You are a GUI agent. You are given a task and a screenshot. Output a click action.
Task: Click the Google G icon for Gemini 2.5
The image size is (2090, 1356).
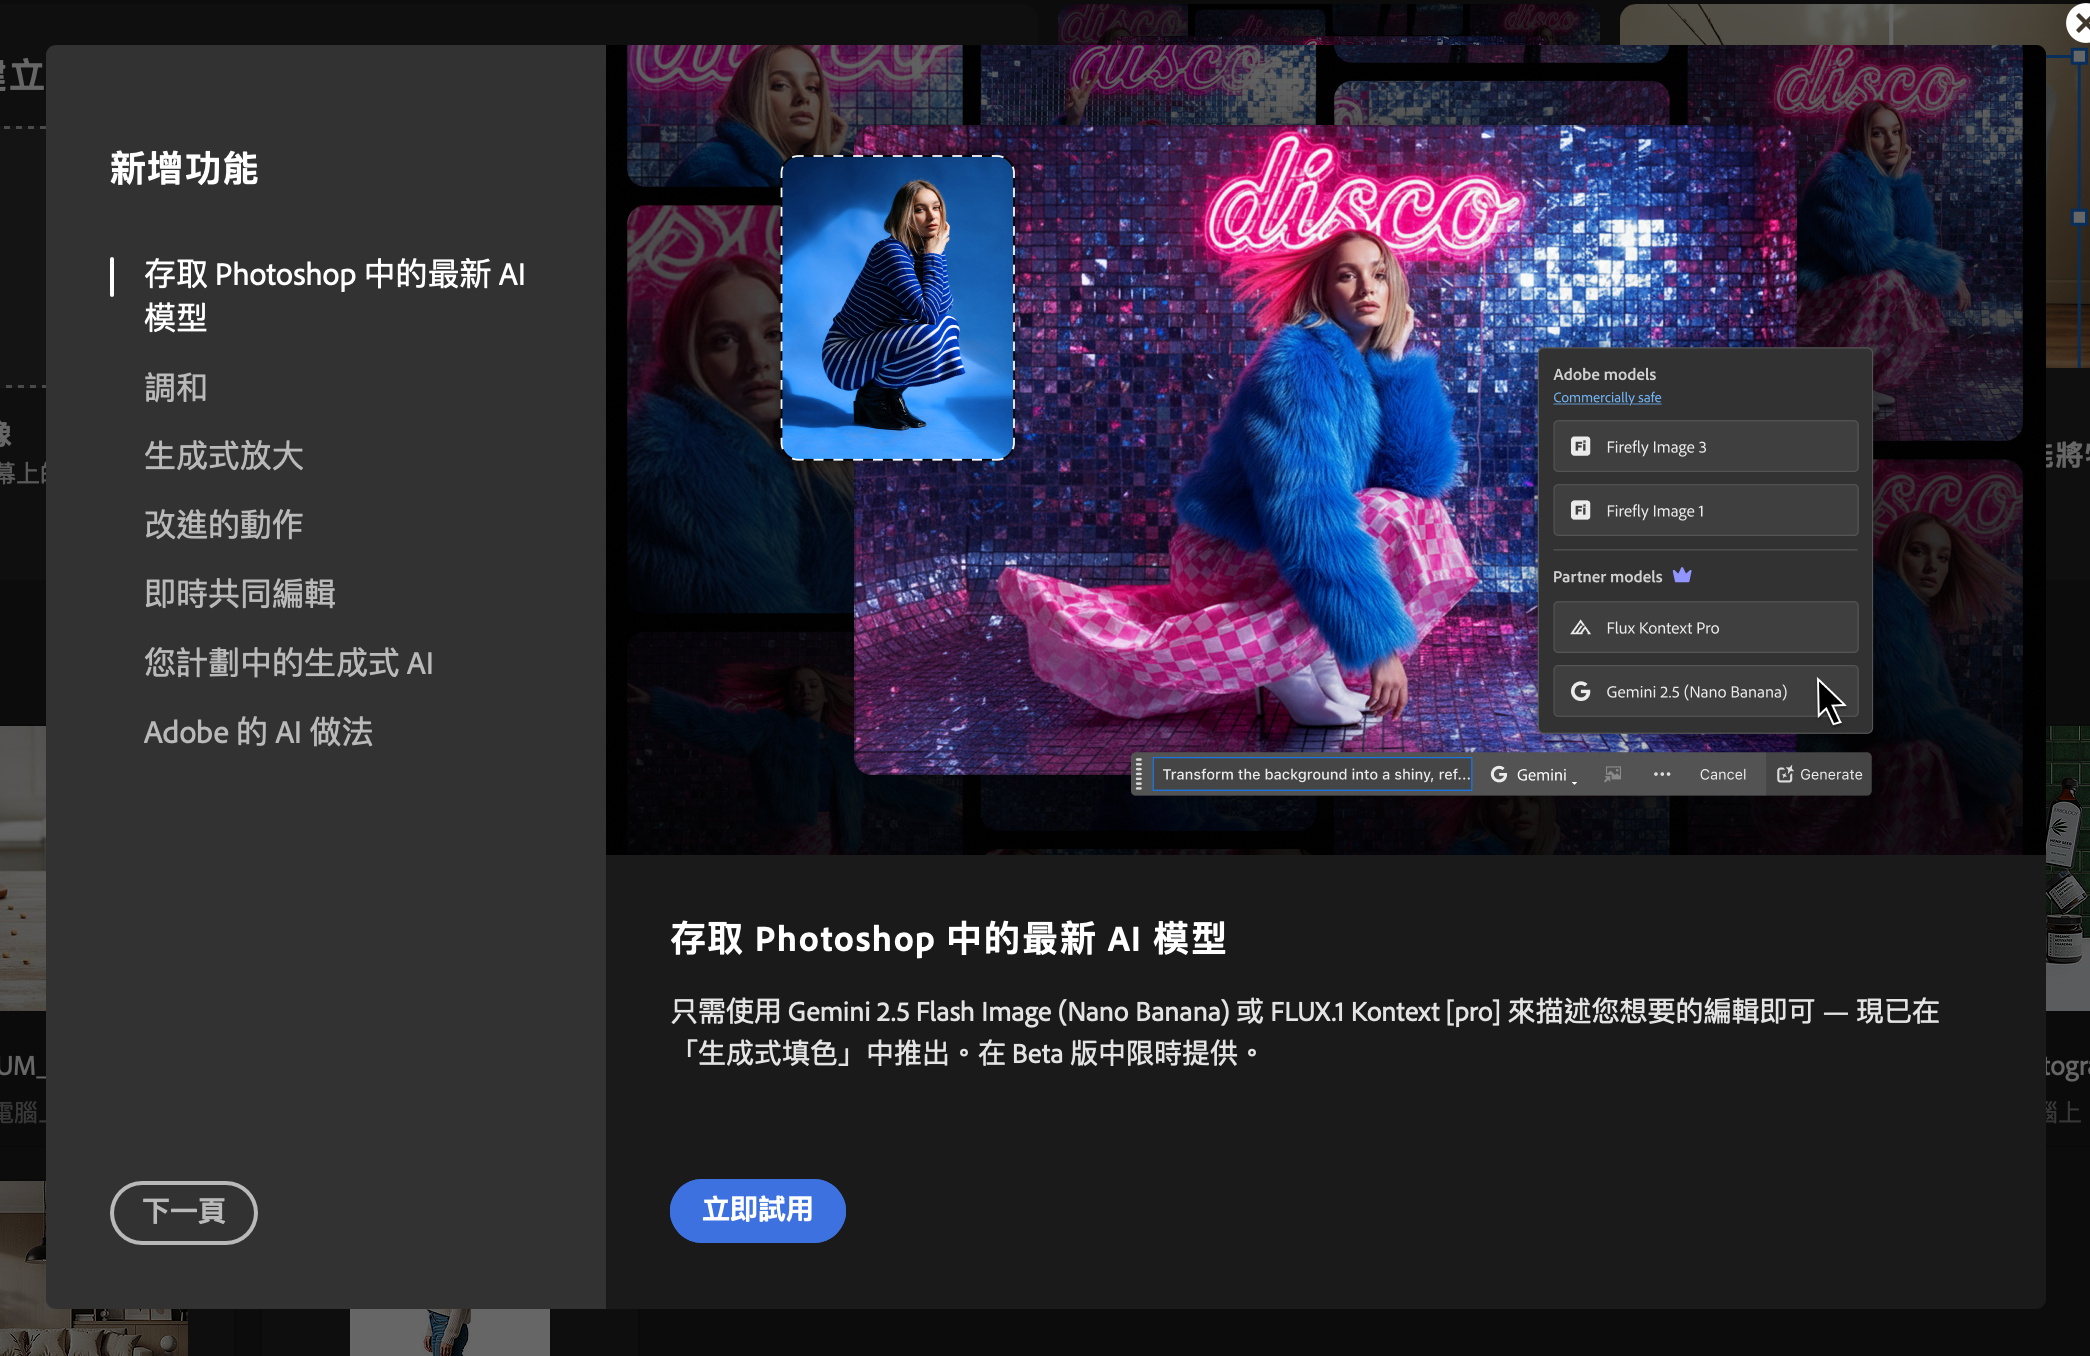point(1580,692)
